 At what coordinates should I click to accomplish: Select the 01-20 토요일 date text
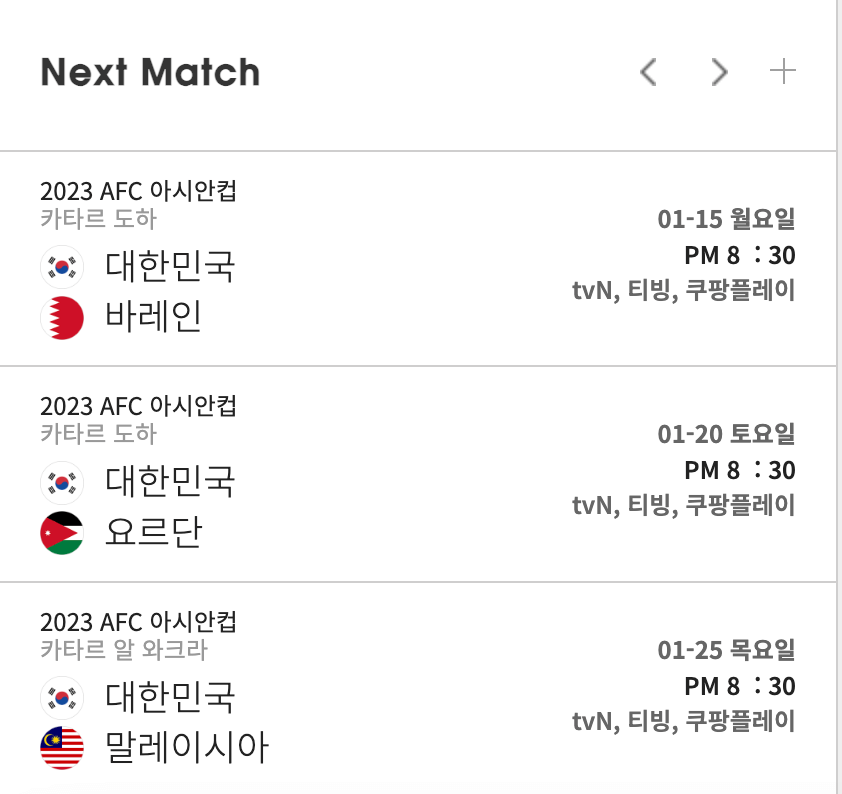point(725,435)
